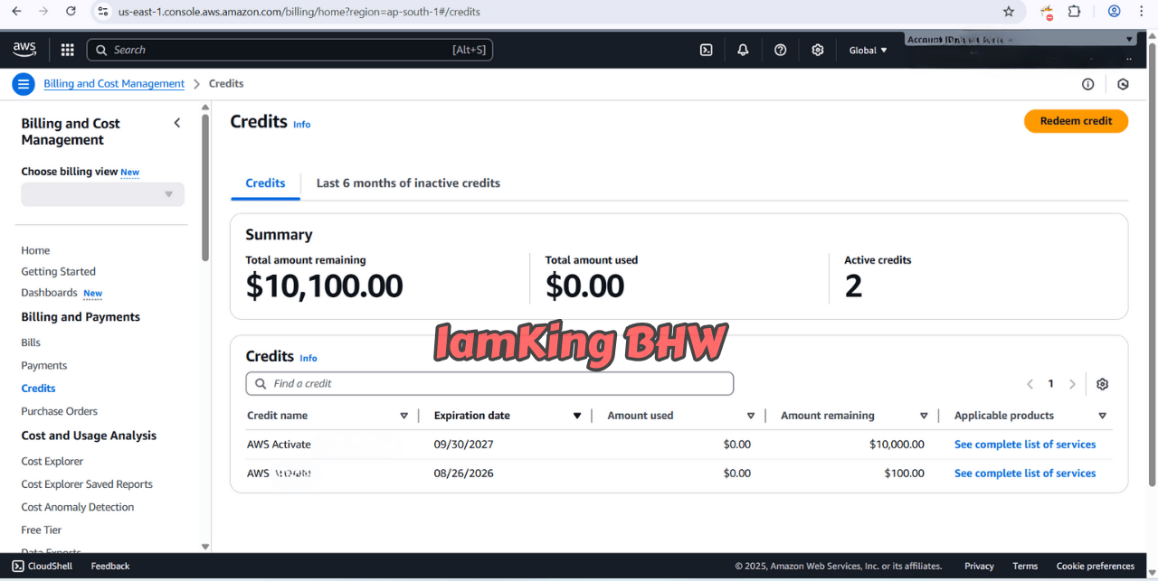1158x581 pixels.
Task: Open the Terms link in footer
Action: coord(1025,566)
